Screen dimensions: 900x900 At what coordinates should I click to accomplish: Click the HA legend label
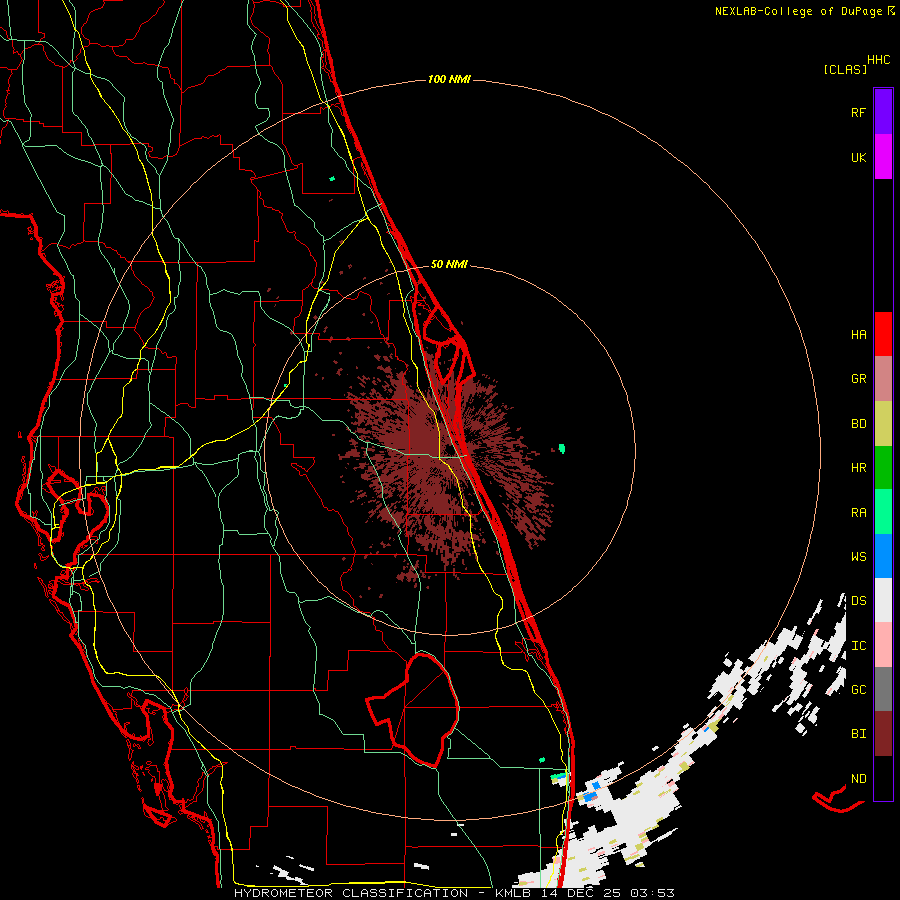tap(858, 335)
